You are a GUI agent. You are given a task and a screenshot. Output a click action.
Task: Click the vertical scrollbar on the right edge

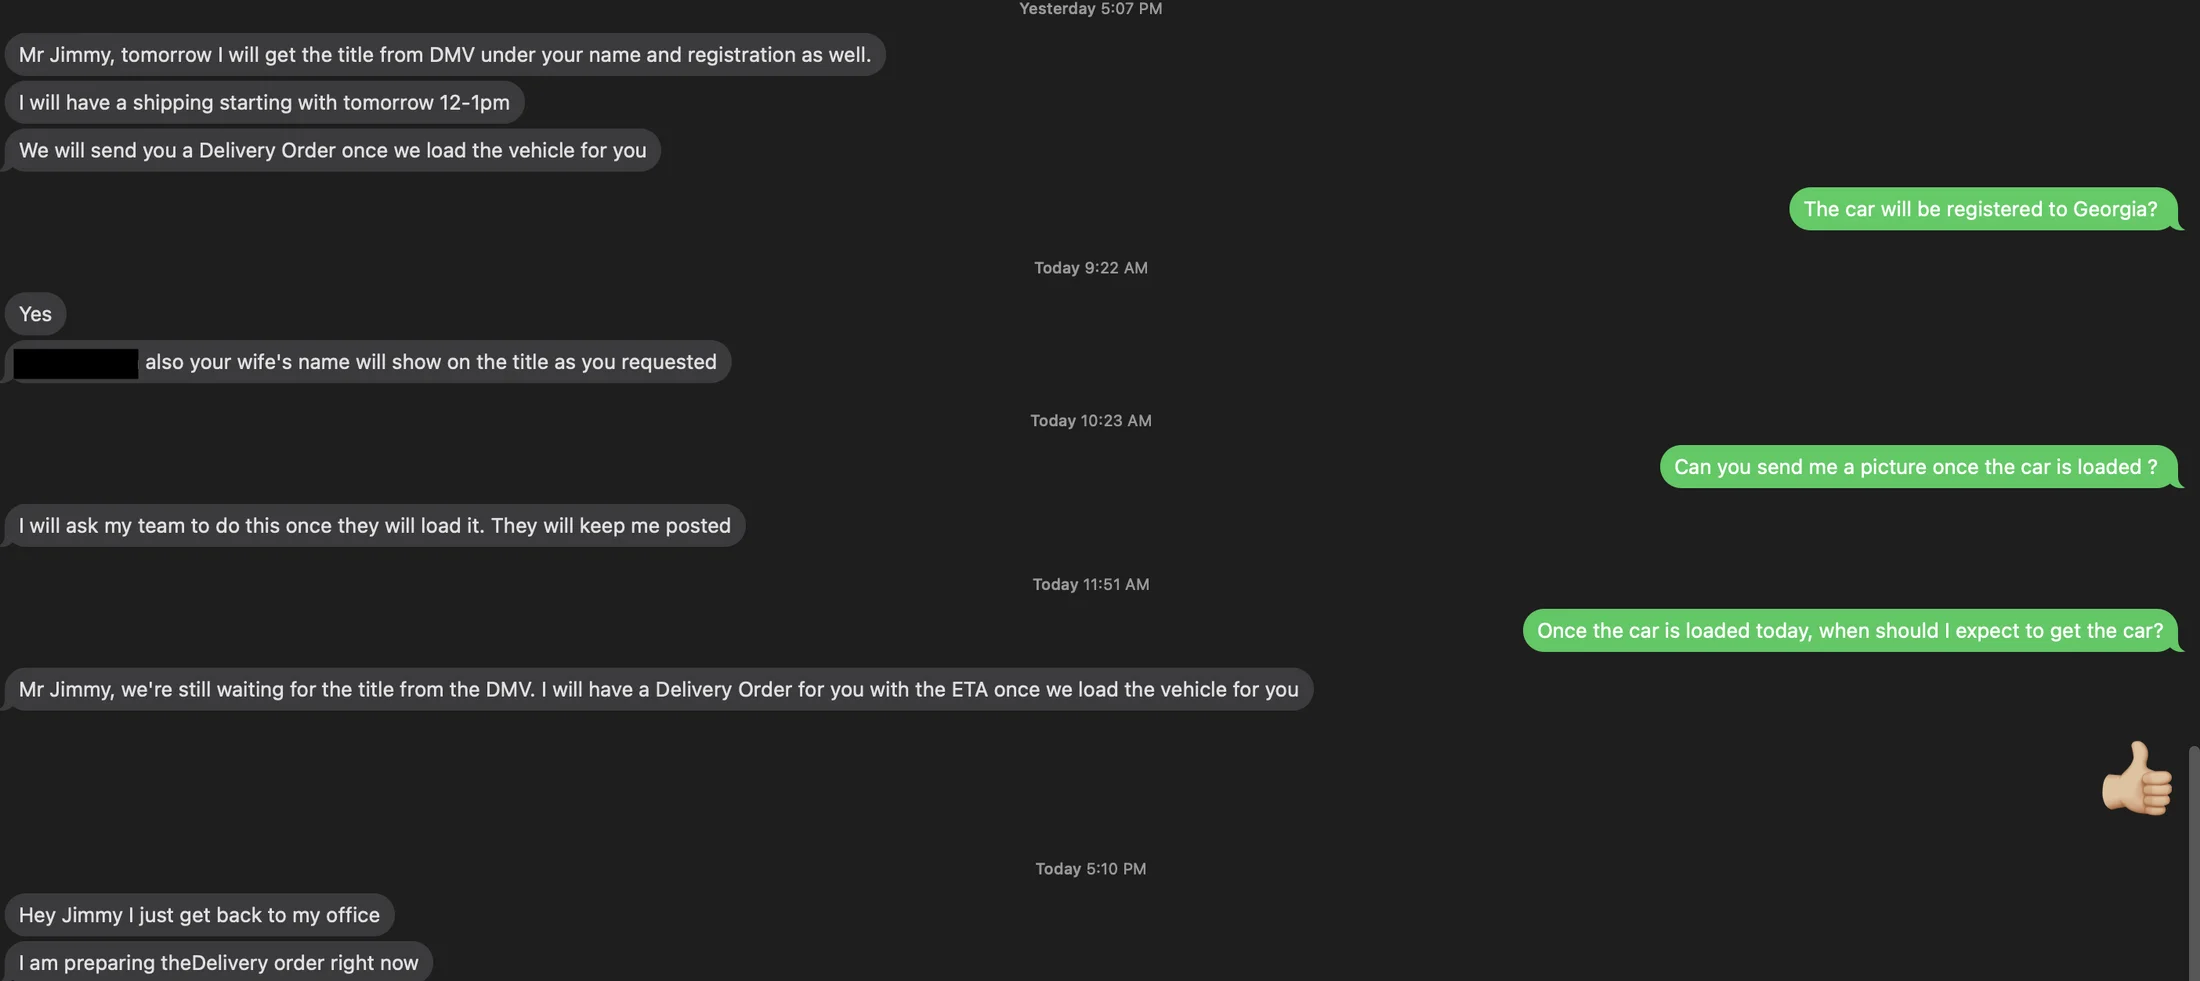coord(2194,863)
